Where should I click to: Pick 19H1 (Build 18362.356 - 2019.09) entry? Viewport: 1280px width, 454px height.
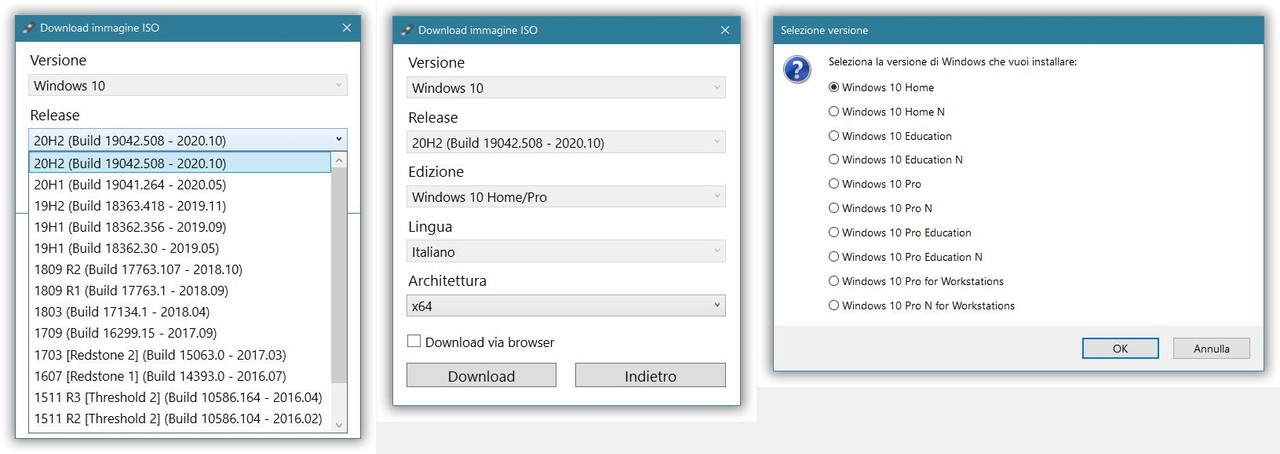[x=180, y=227]
